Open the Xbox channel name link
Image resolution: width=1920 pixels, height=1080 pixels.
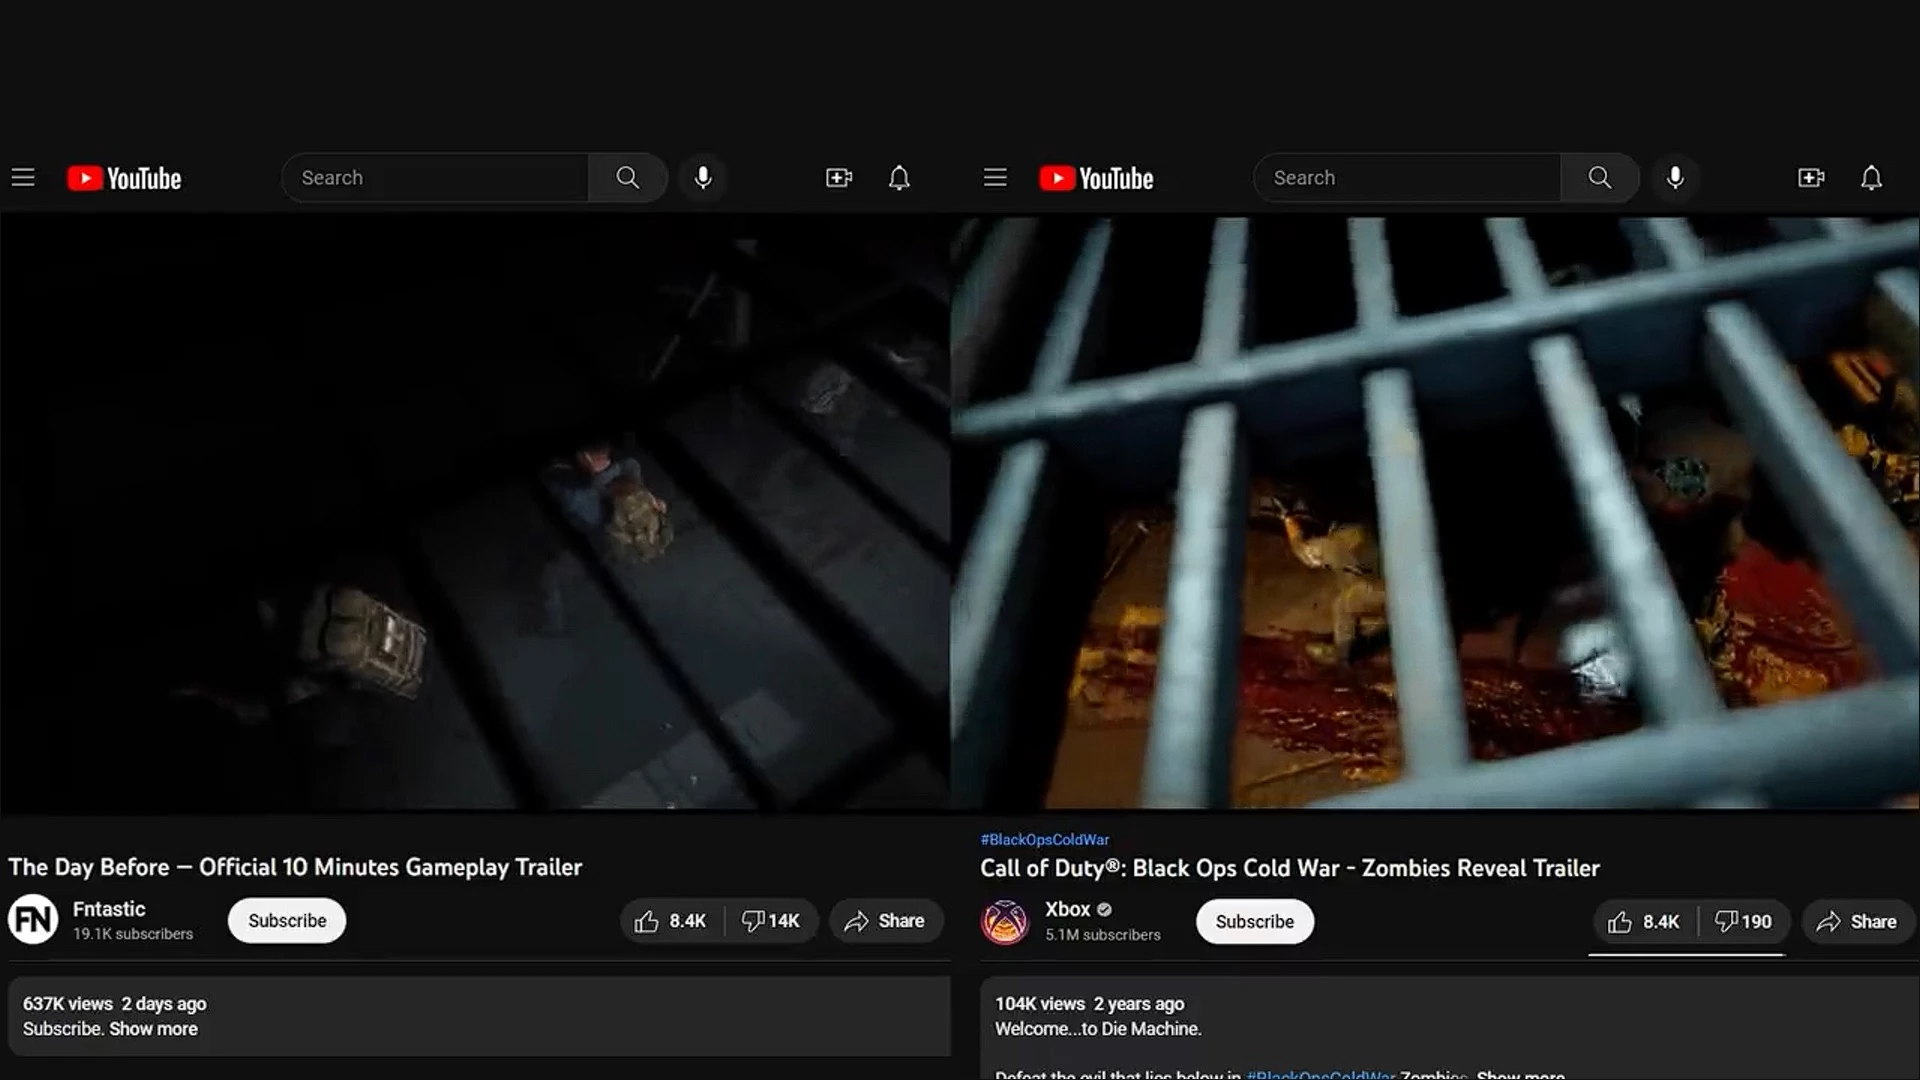click(1067, 909)
